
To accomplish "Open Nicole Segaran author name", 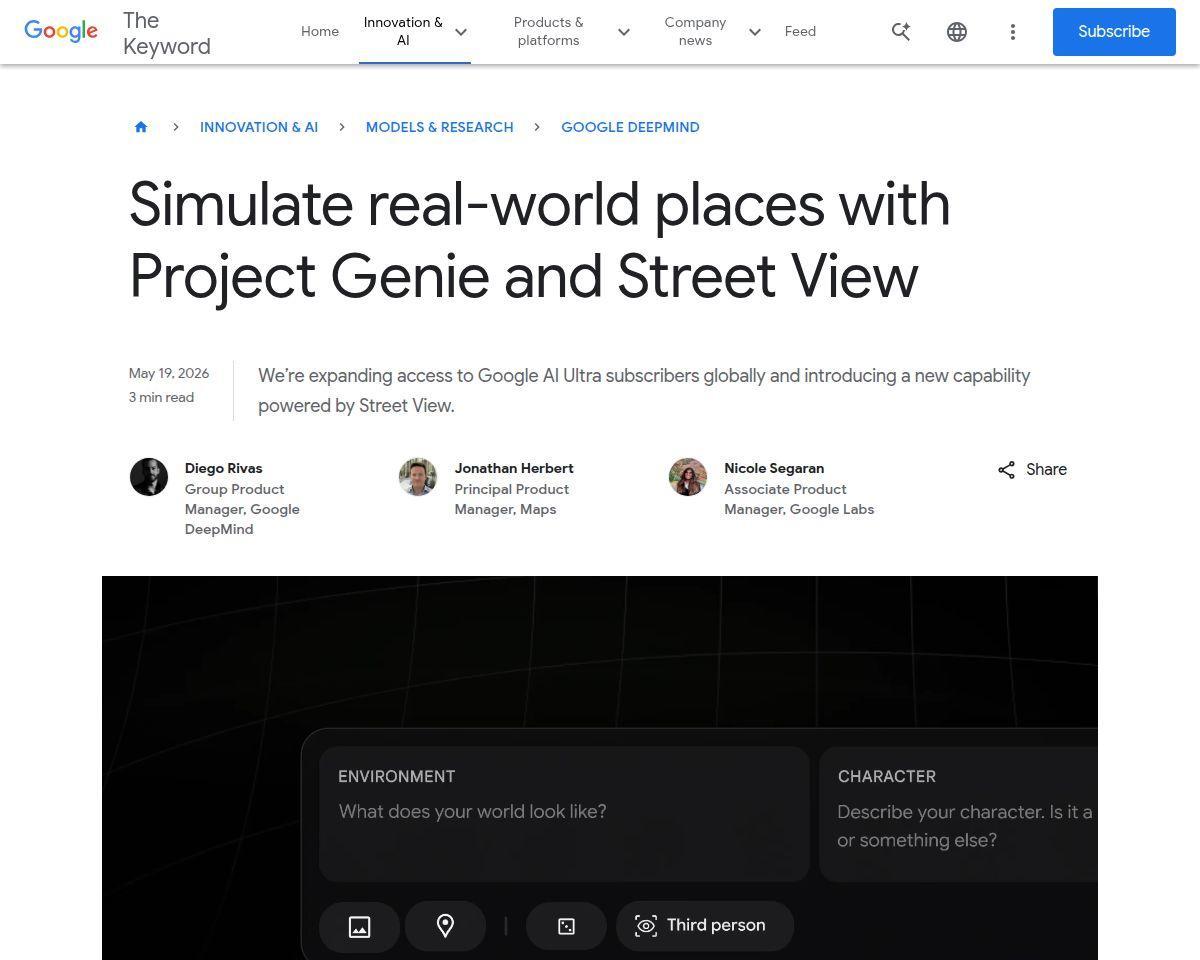I will [x=774, y=468].
